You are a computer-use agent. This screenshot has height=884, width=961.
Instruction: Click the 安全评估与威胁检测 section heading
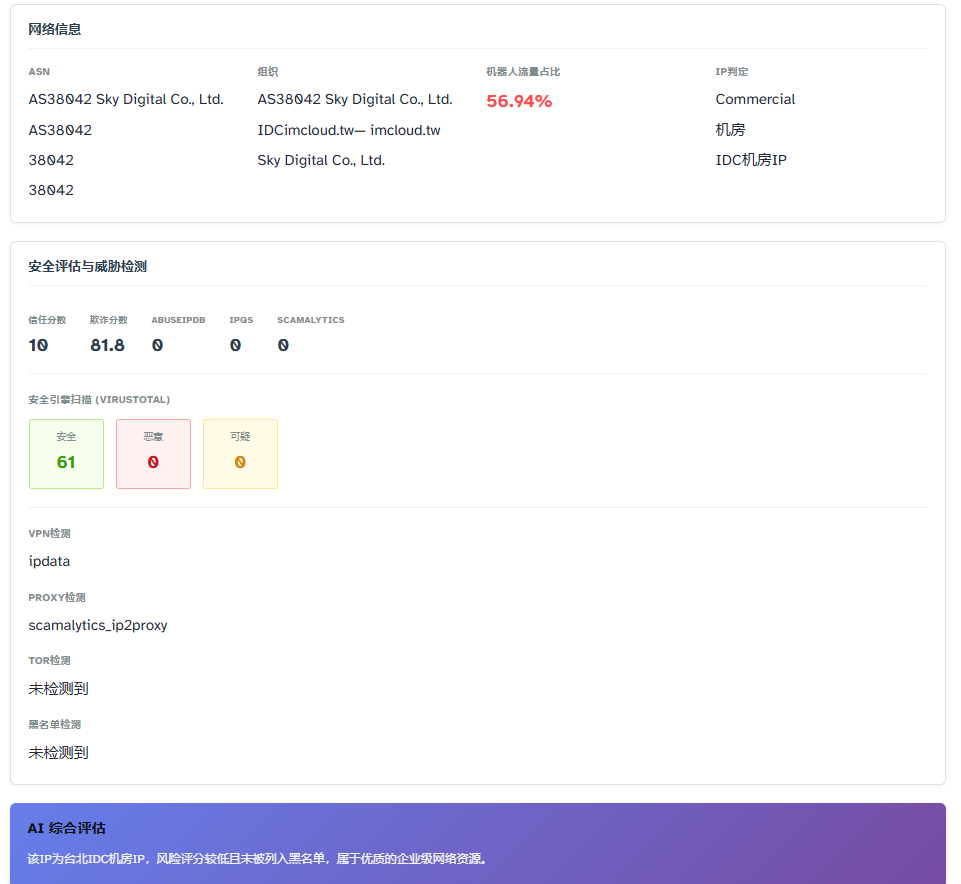pyautogui.click(x=88, y=266)
